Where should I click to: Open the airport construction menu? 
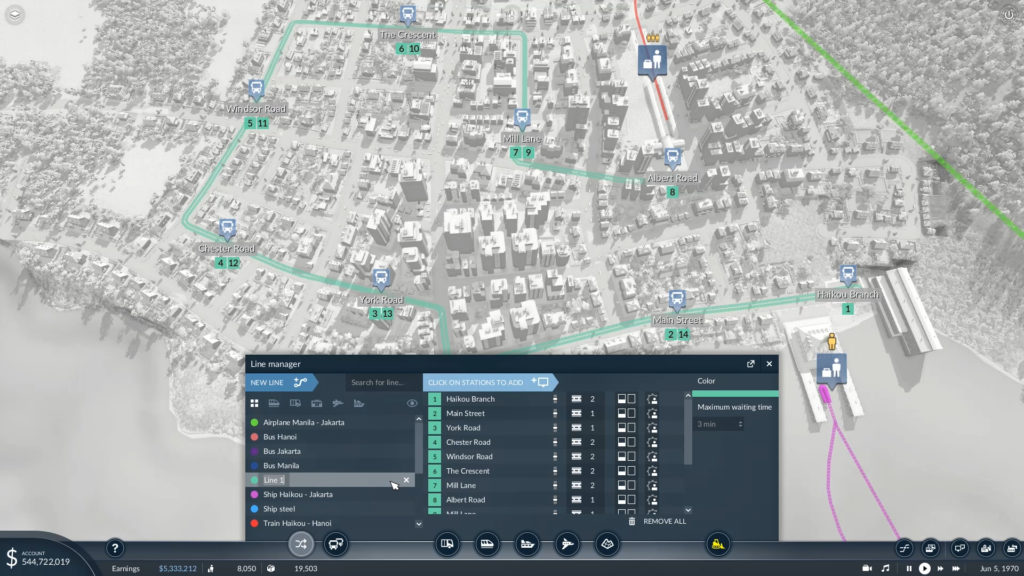[x=566, y=544]
